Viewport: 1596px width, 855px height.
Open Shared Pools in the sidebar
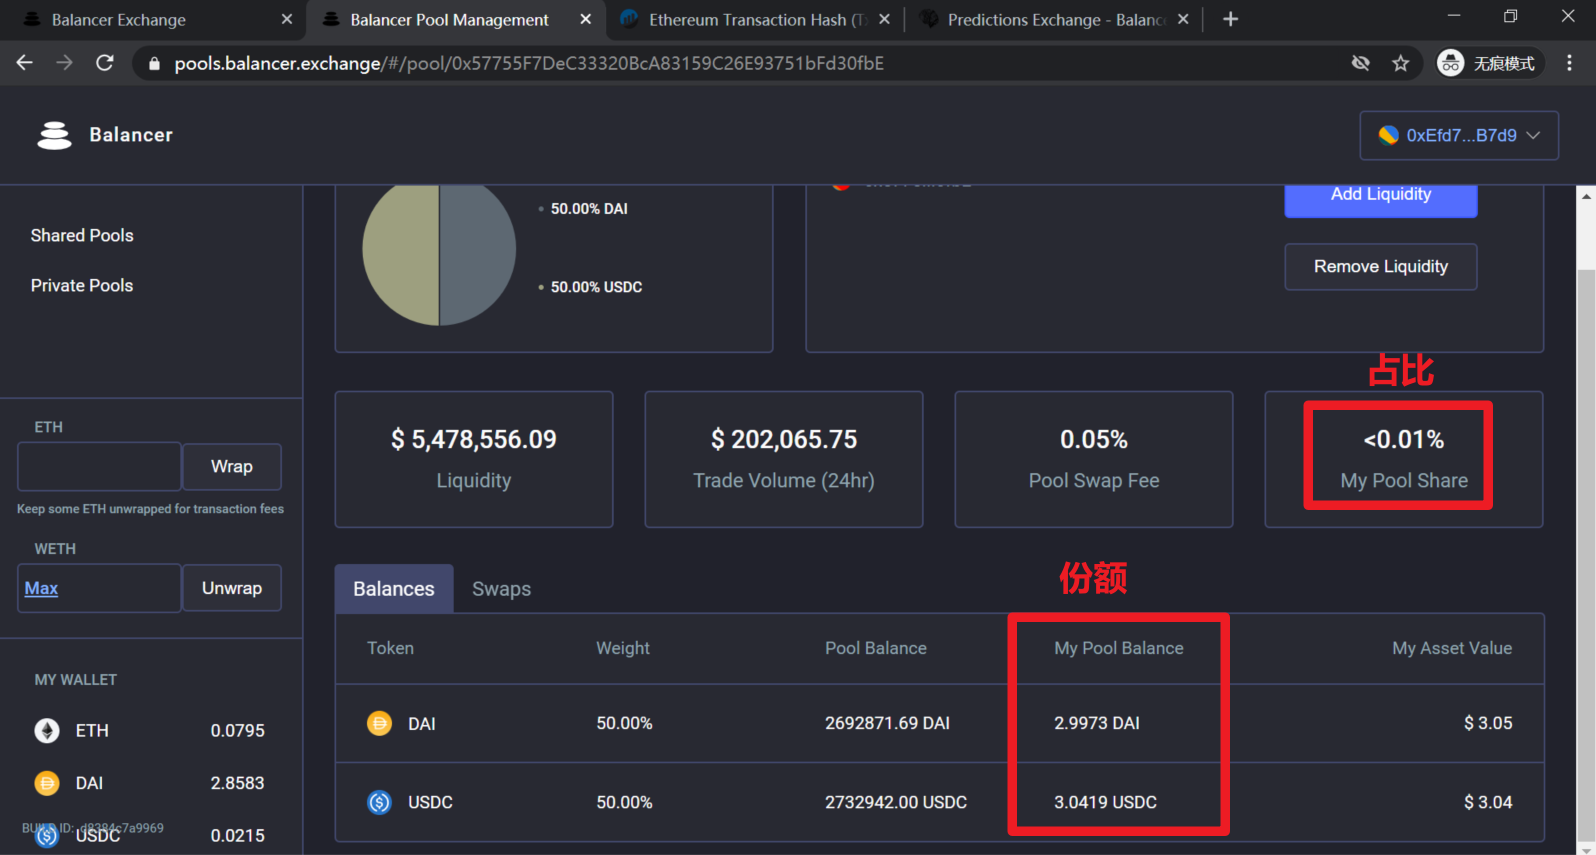[x=82, y=236]
